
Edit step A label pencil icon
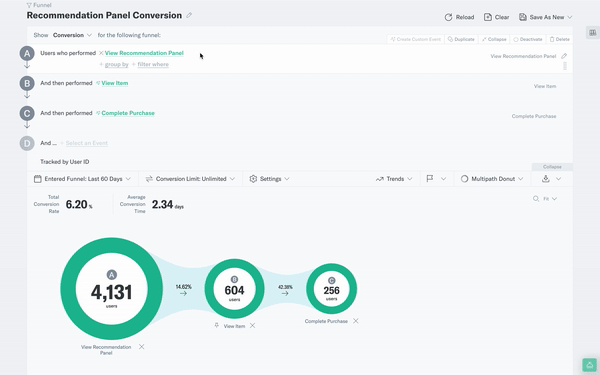564,56
